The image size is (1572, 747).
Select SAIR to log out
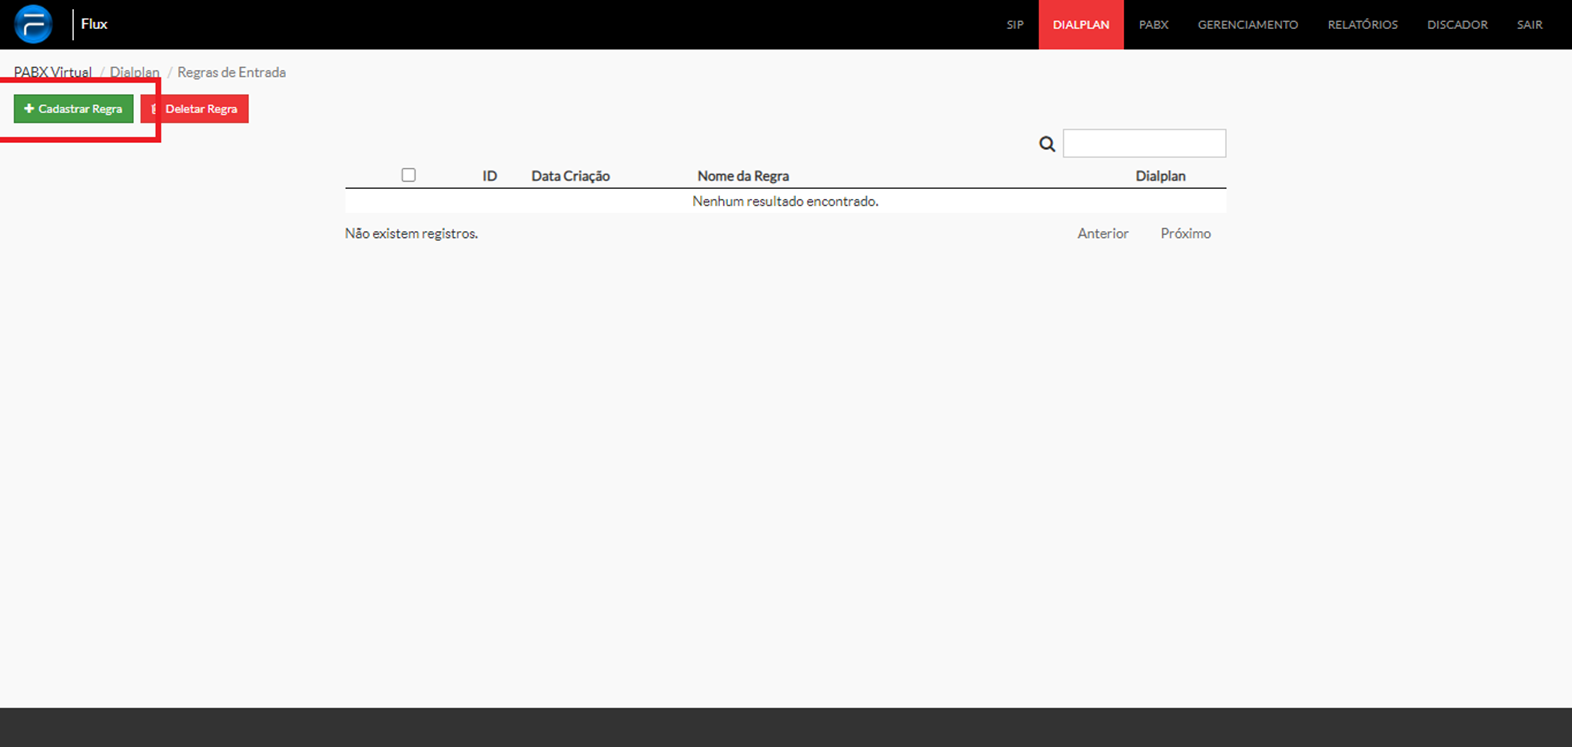(1530, 24)
